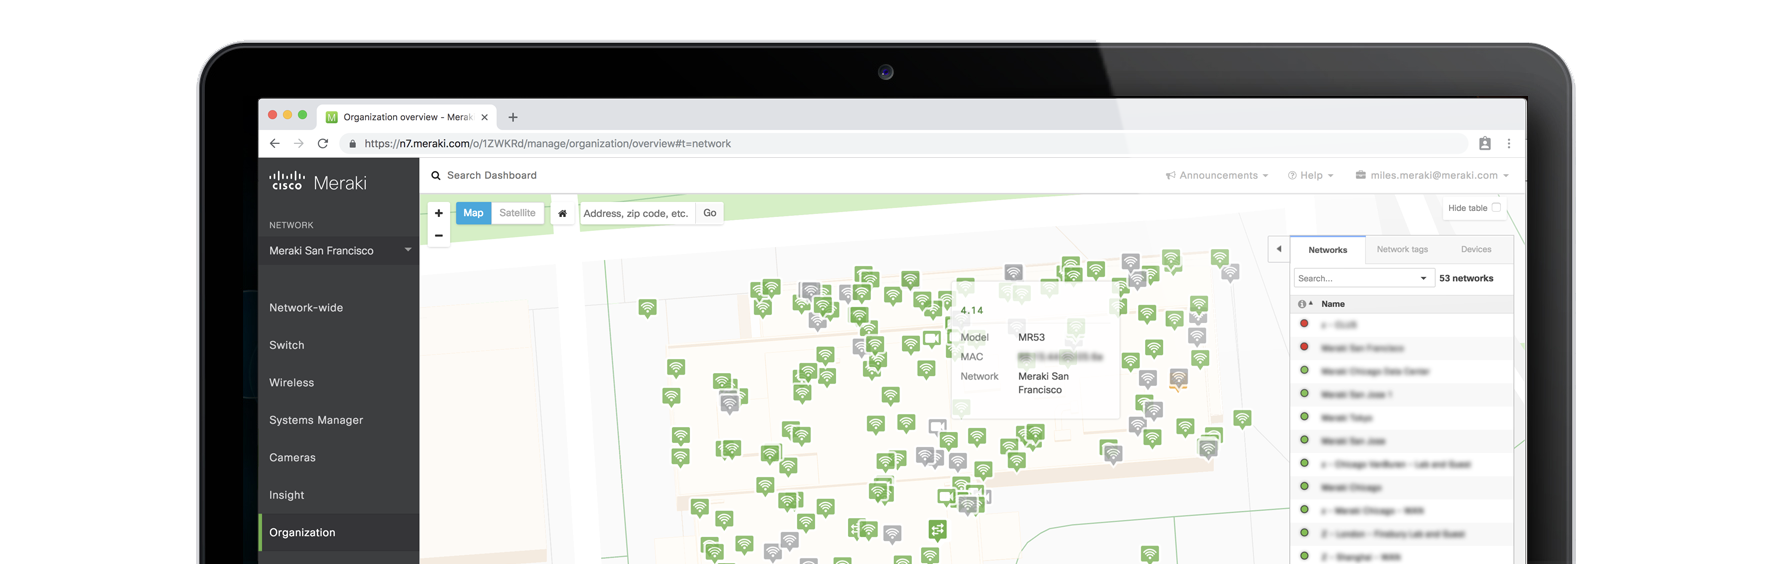The height and width of the screenshot is (564, 1770).
Task: Open Meraki San Francisco link in device popup
Action: pyautogui.click(x=1043, y=384)
